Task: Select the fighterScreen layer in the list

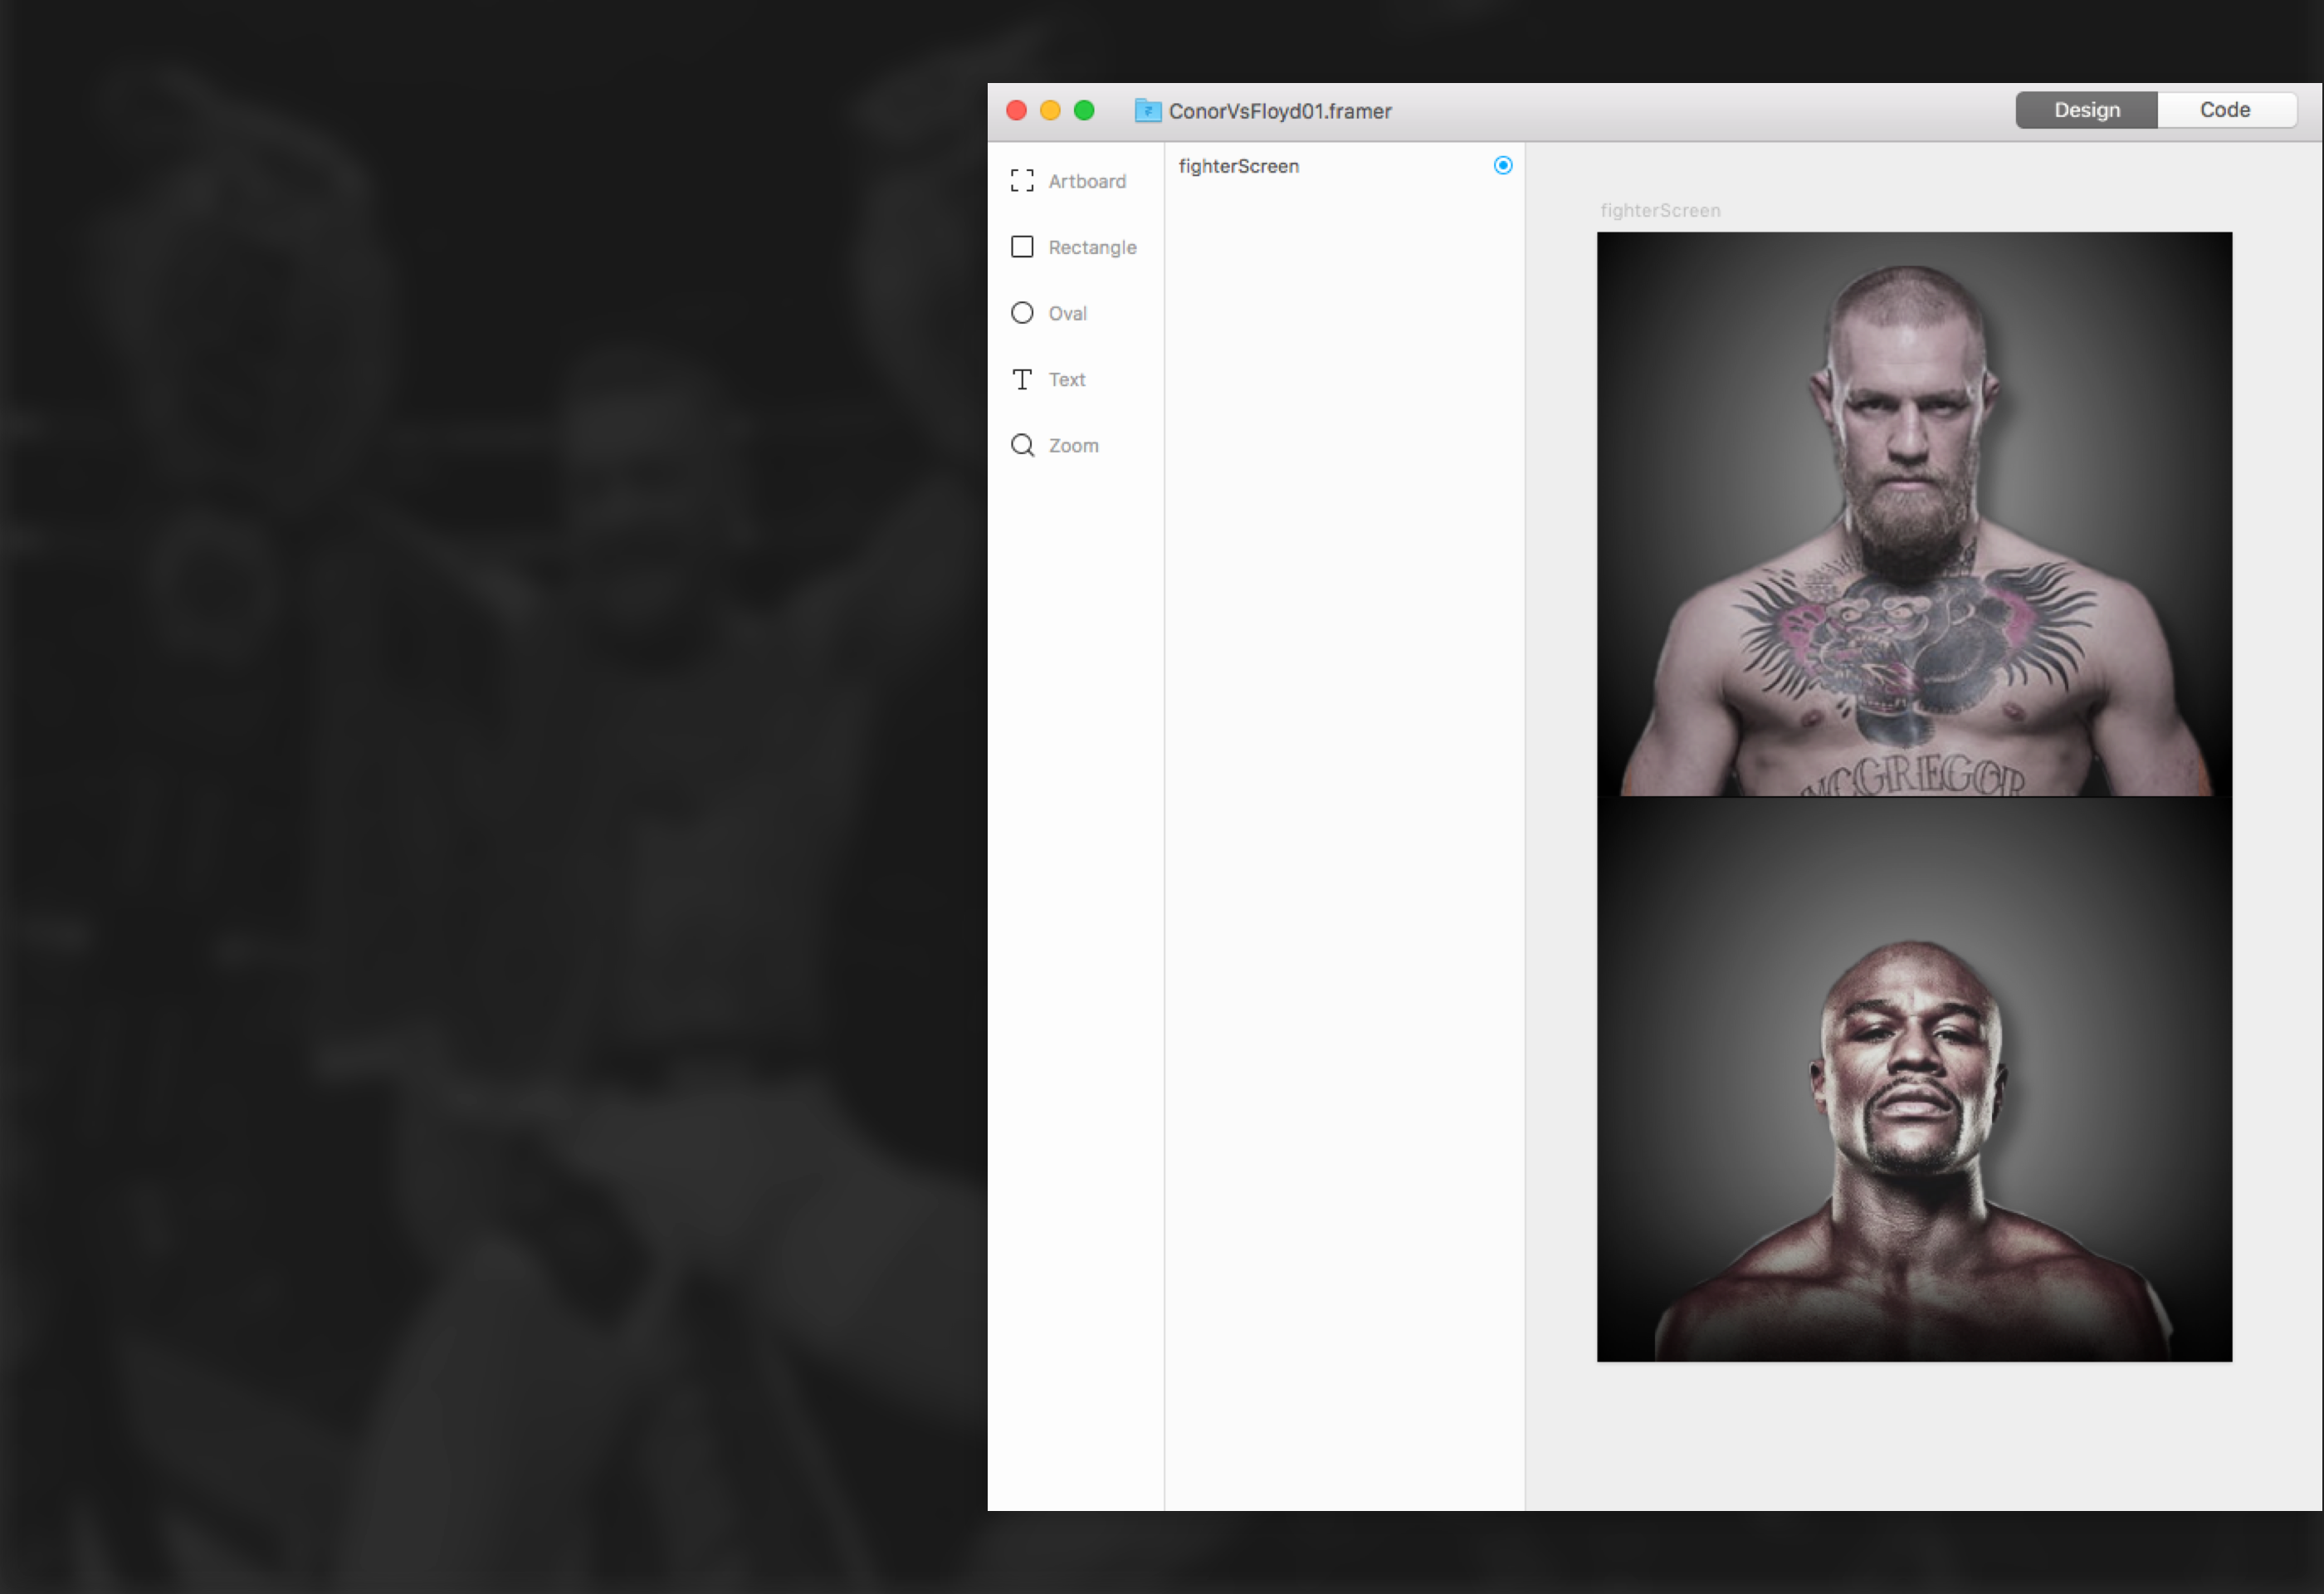Action: (1344, 166)
